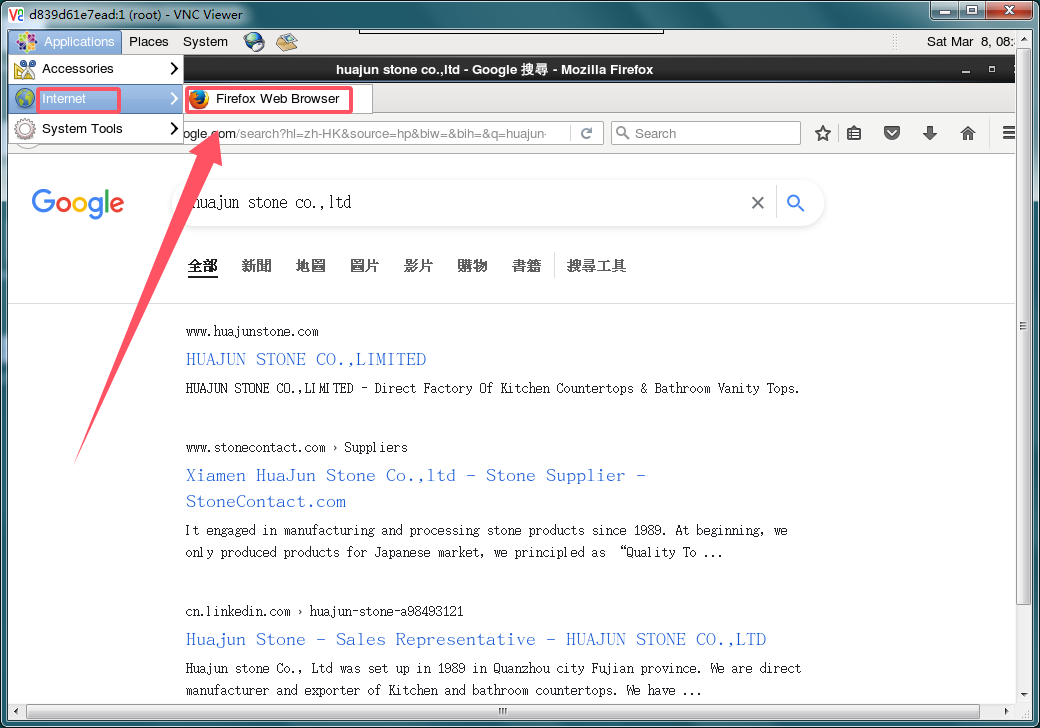Screen dimensions: 1040x728
Task: Click the snippet 'Huajun stone Co., Ltd was set up'
Action: [x=493, y=679]
